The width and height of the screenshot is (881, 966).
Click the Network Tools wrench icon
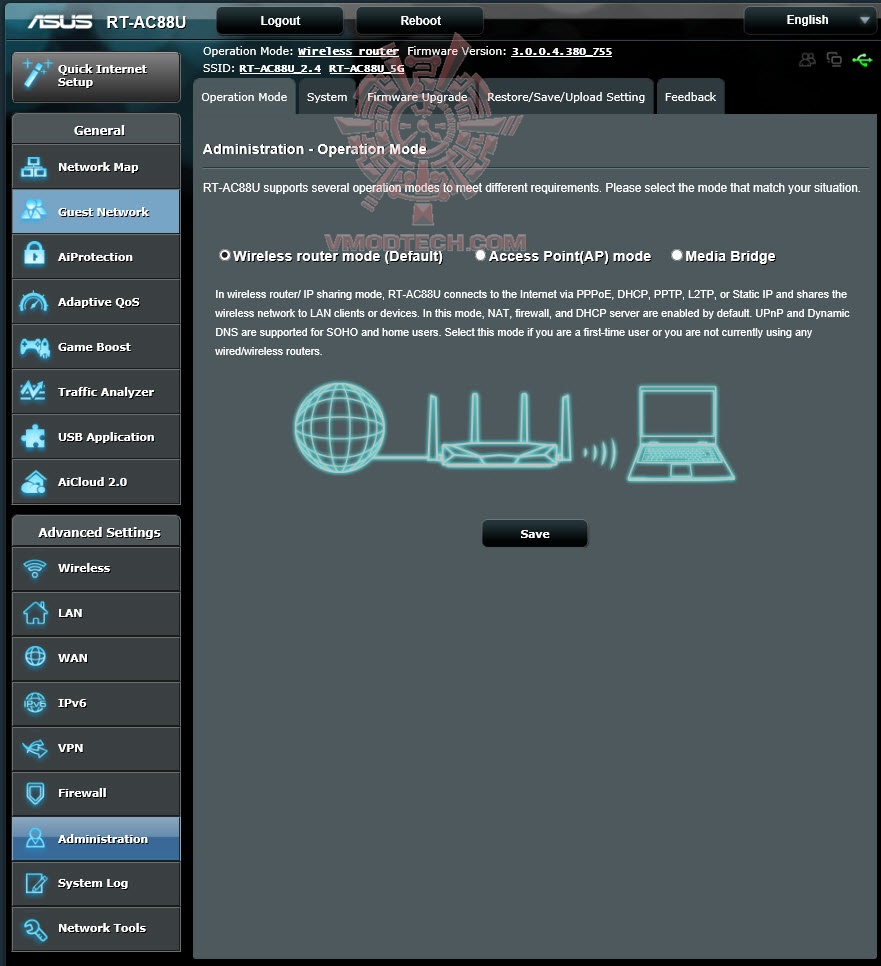(x=35, y=929)
